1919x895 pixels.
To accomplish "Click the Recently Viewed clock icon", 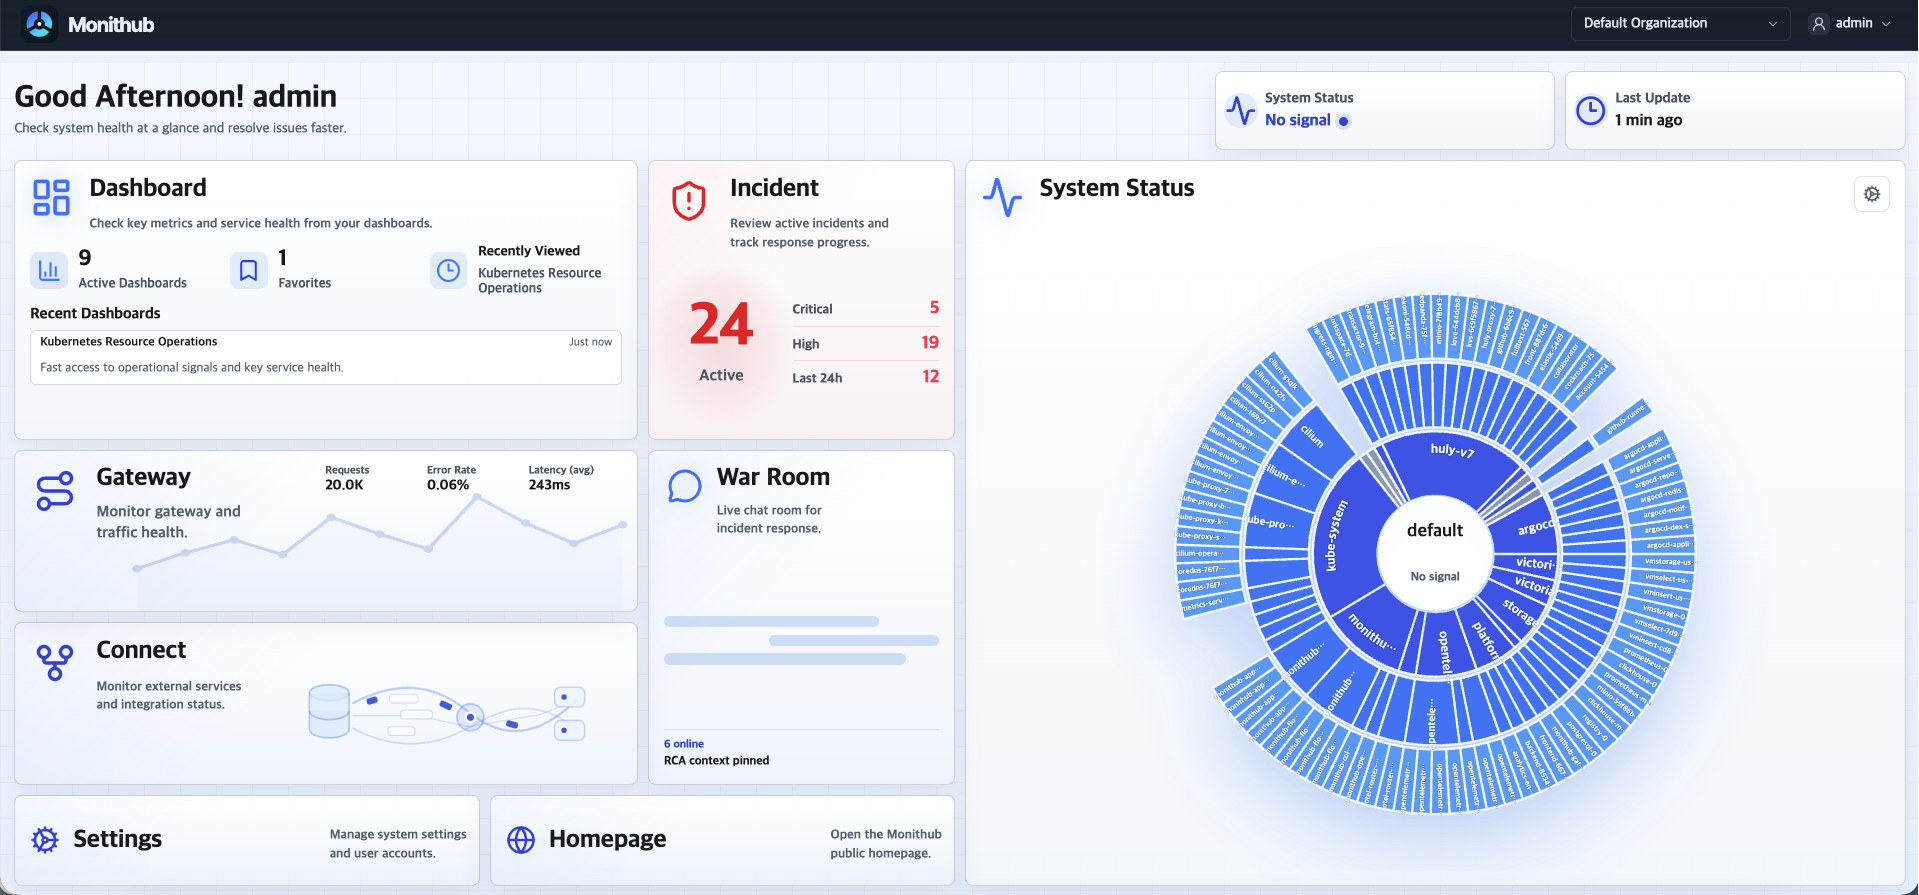I will tap(449, 270).
